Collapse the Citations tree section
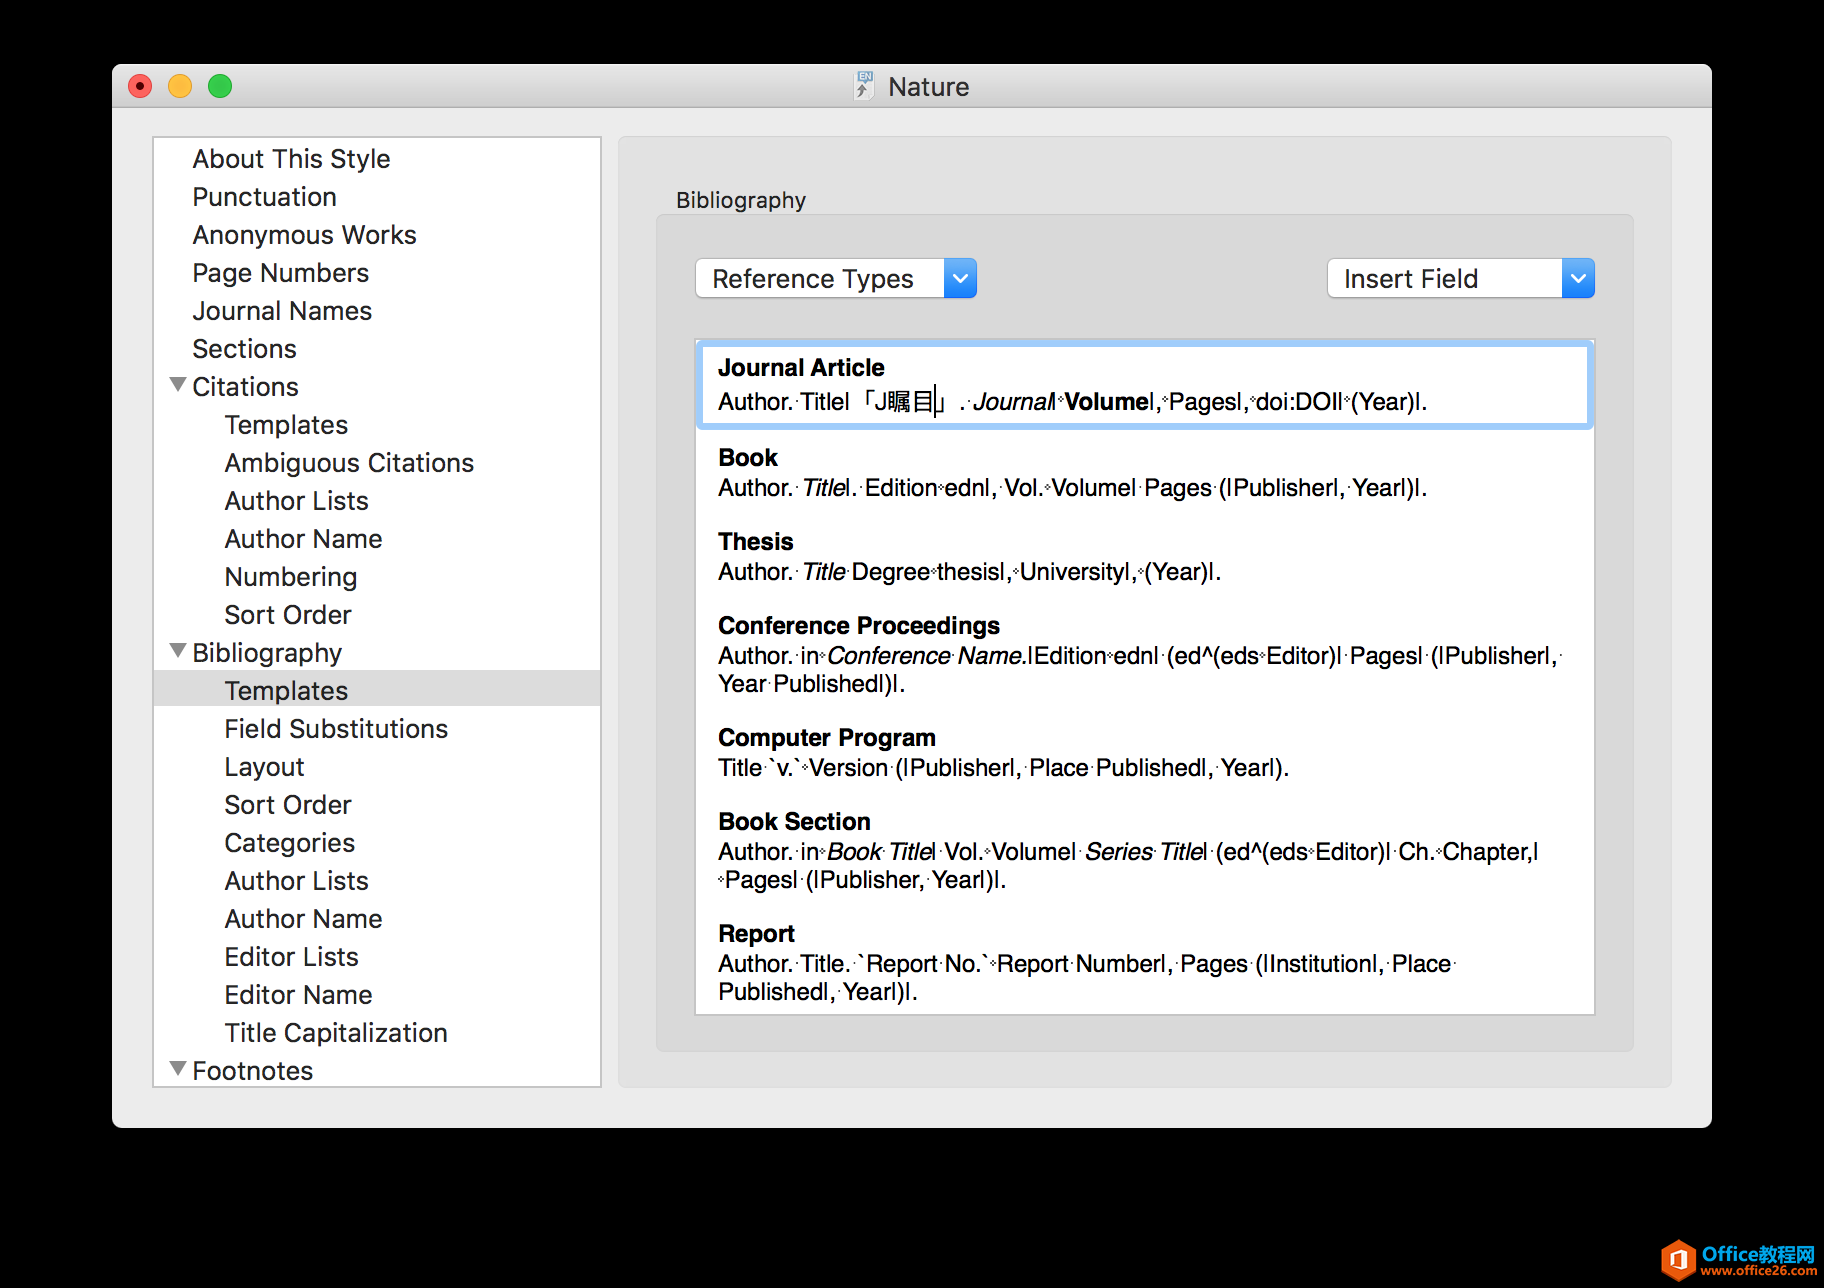The image size is (1824, 1288). [178, 386]
